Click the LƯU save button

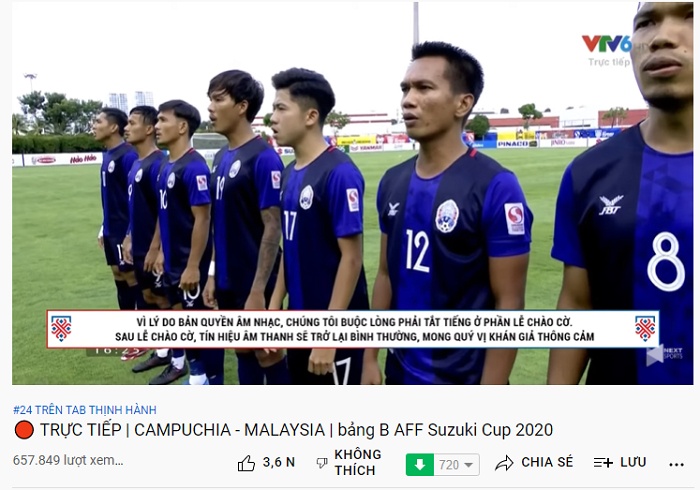tap(633, 462)
